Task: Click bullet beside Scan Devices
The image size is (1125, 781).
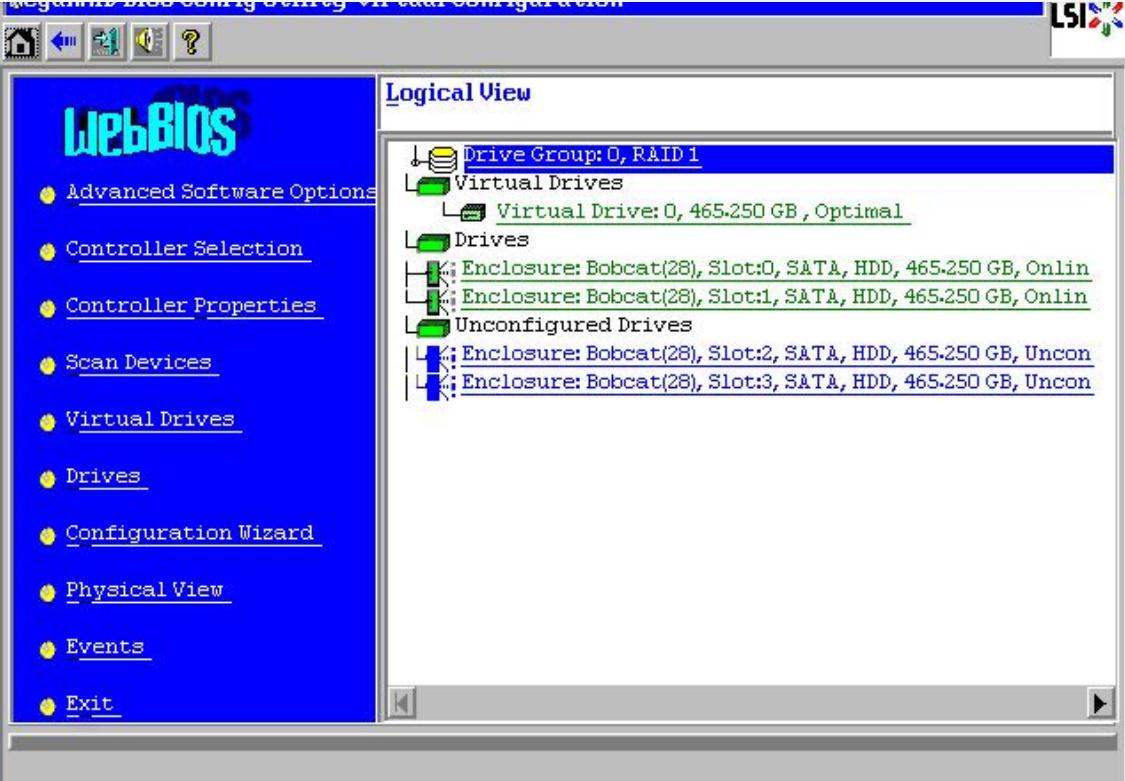Action: pos(47,366)
